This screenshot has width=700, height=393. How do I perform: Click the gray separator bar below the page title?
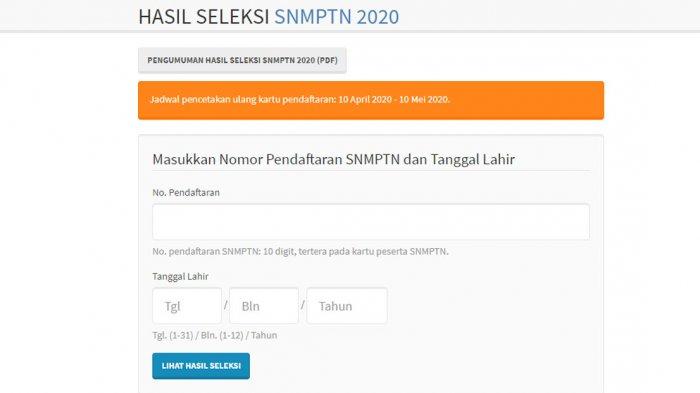click(x=350, y=31)
